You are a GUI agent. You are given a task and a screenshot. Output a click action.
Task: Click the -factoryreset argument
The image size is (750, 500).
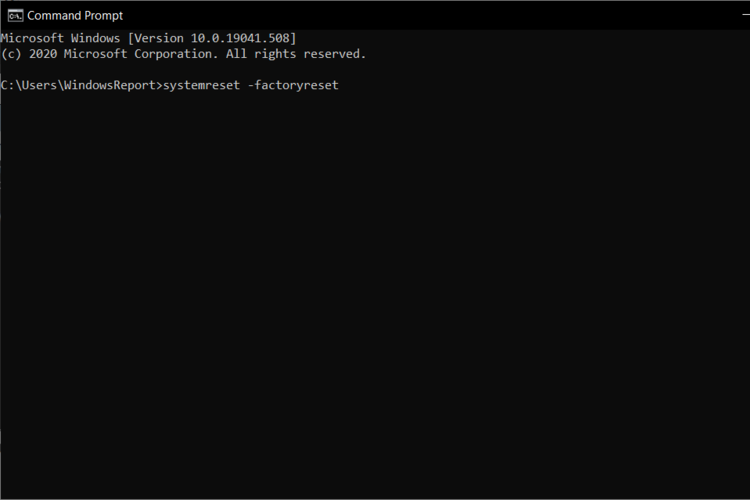(x=293, y=85)
